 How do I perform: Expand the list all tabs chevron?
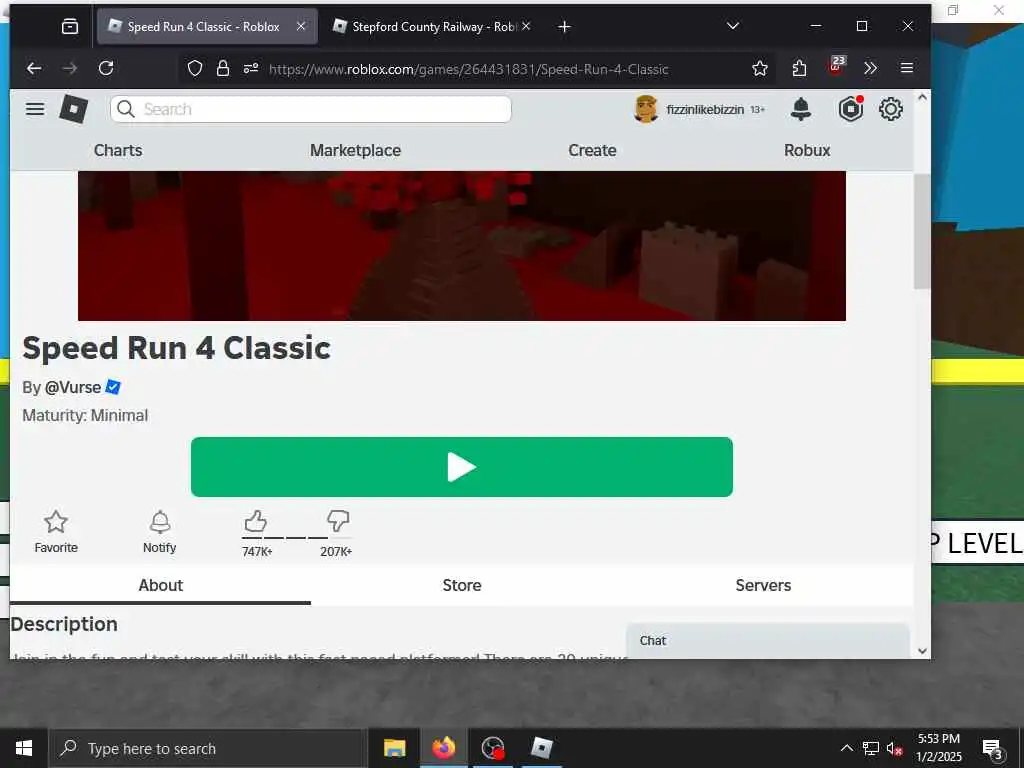point(733,26)
